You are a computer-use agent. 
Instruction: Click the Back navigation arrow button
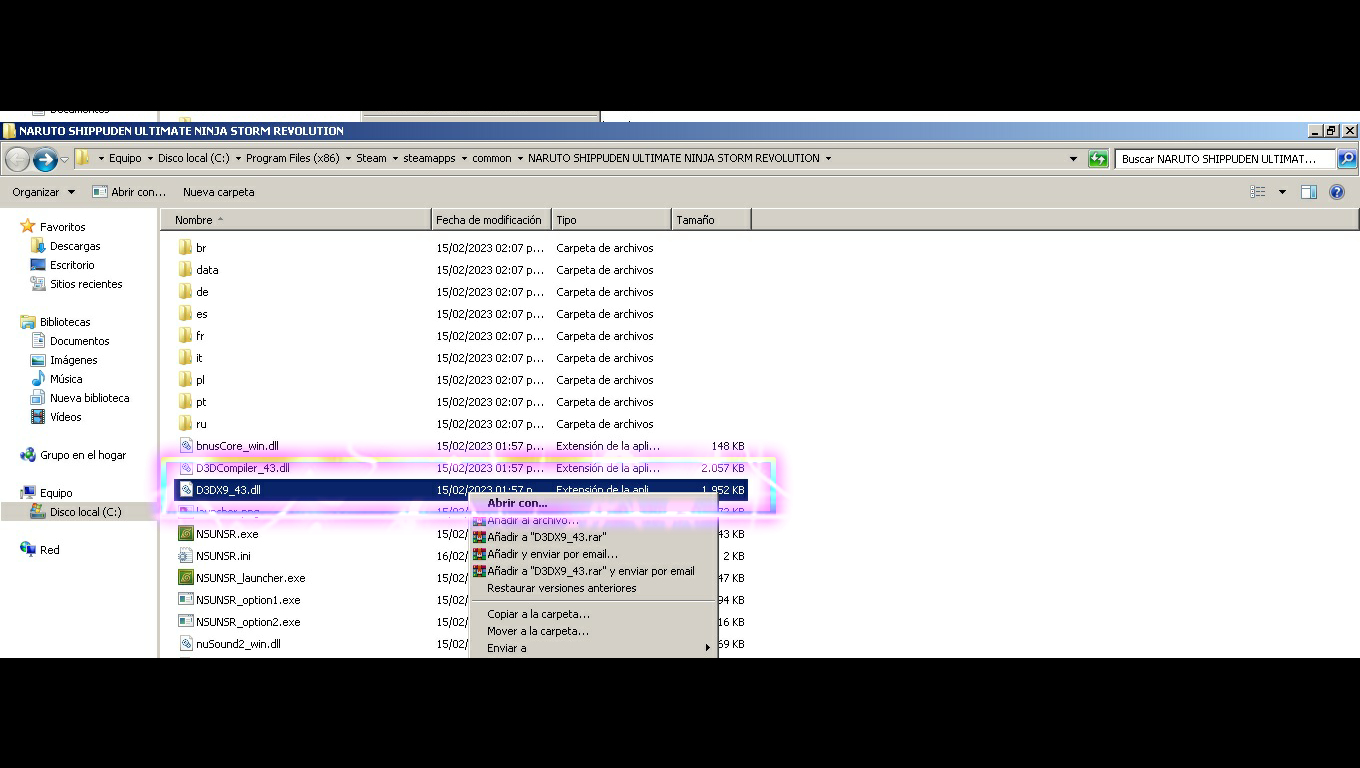pos(17,159)
